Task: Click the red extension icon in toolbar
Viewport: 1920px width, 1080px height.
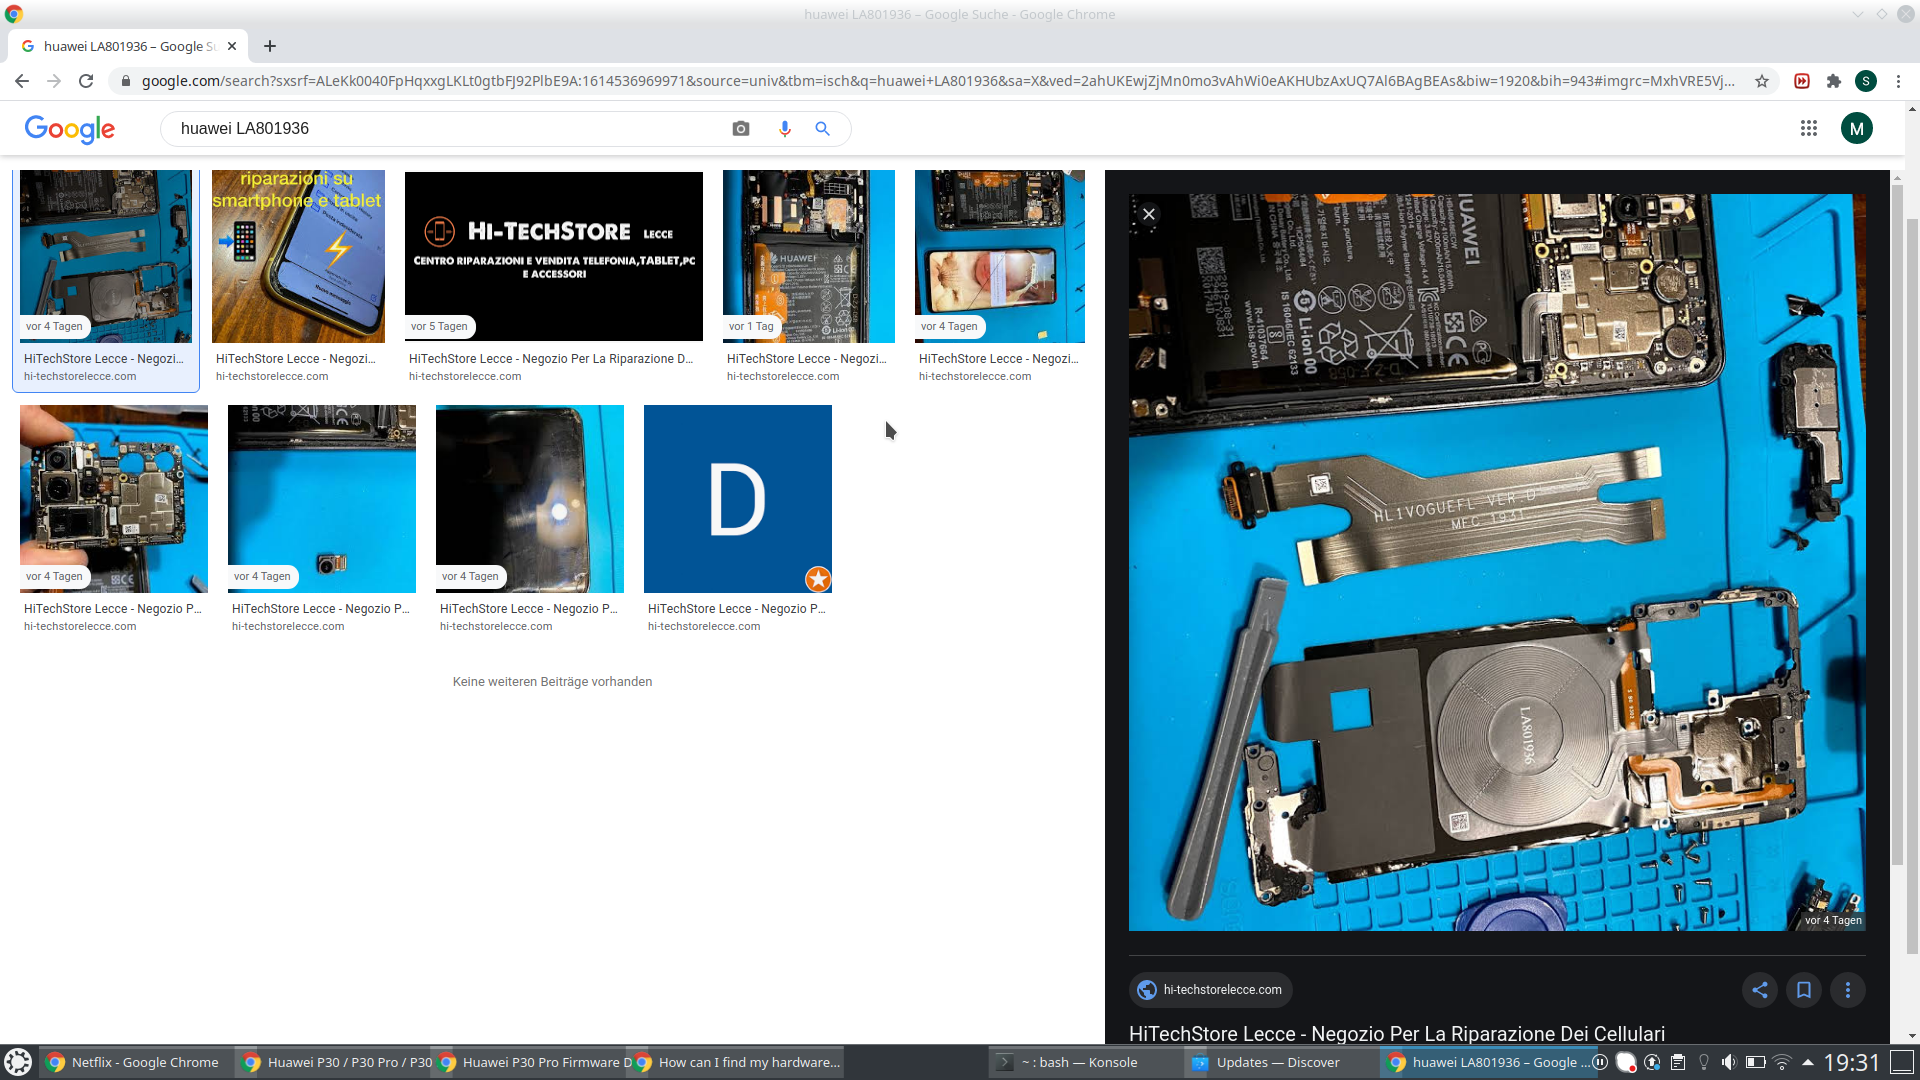Action: tap(1802, 81)
